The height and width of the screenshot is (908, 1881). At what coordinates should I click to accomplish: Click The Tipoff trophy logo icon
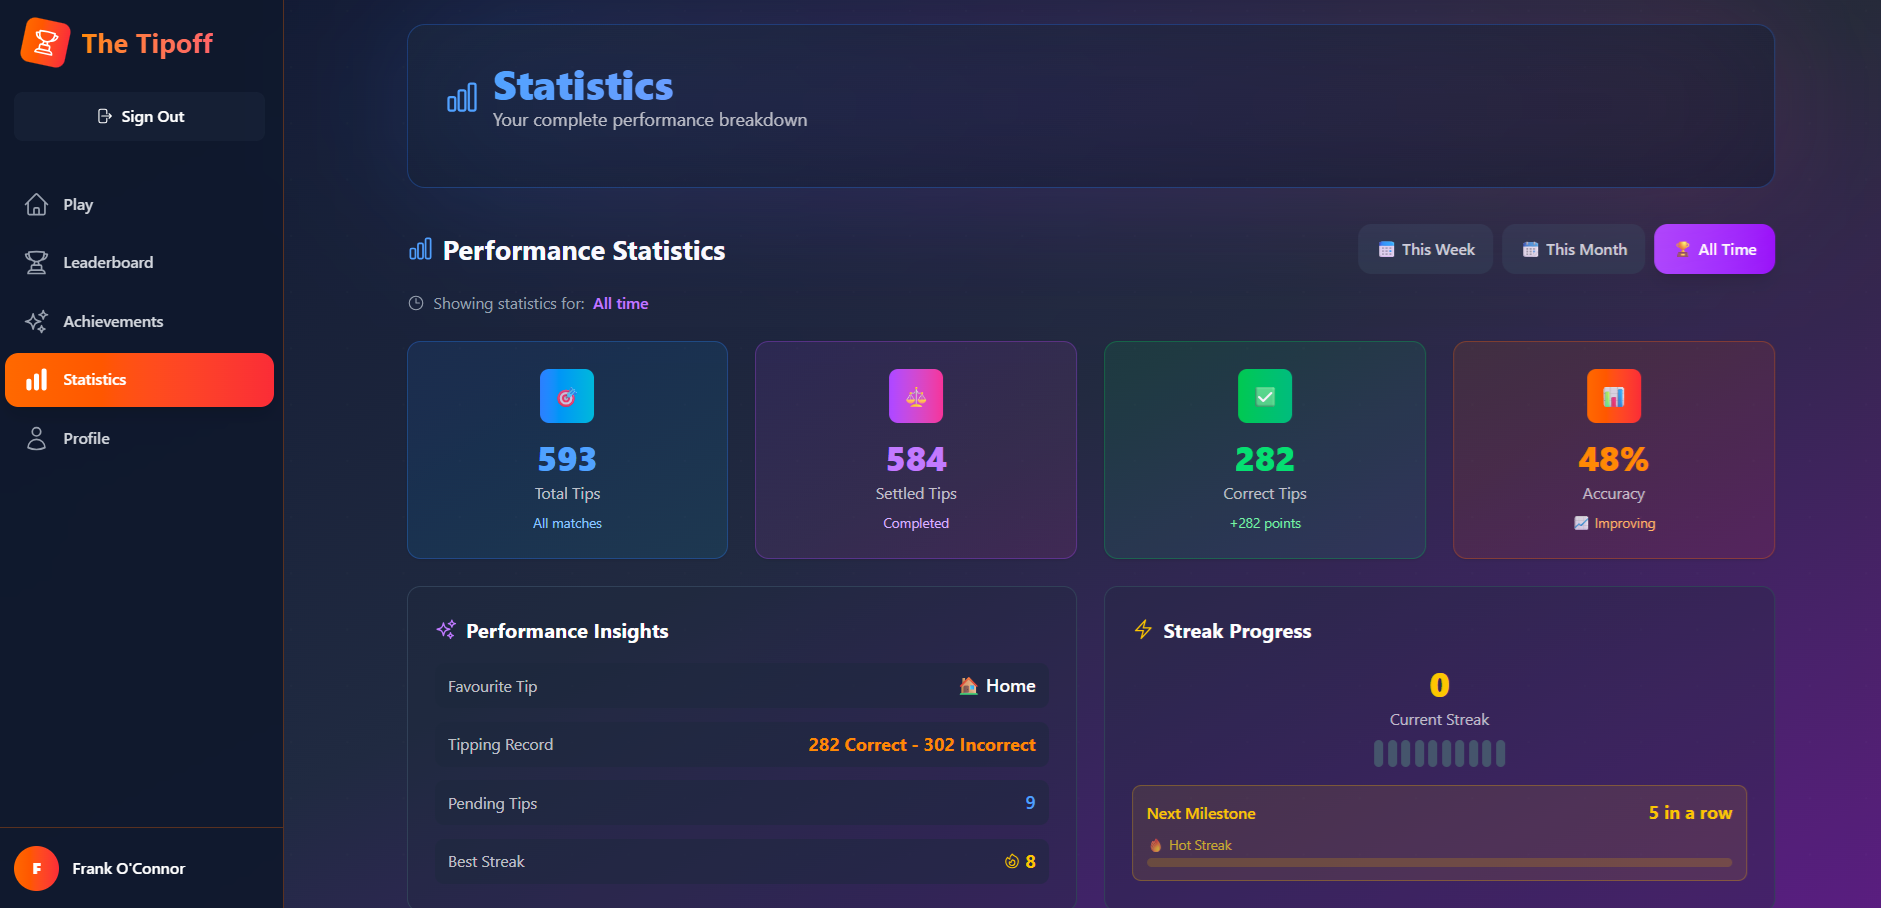[45, 43]
